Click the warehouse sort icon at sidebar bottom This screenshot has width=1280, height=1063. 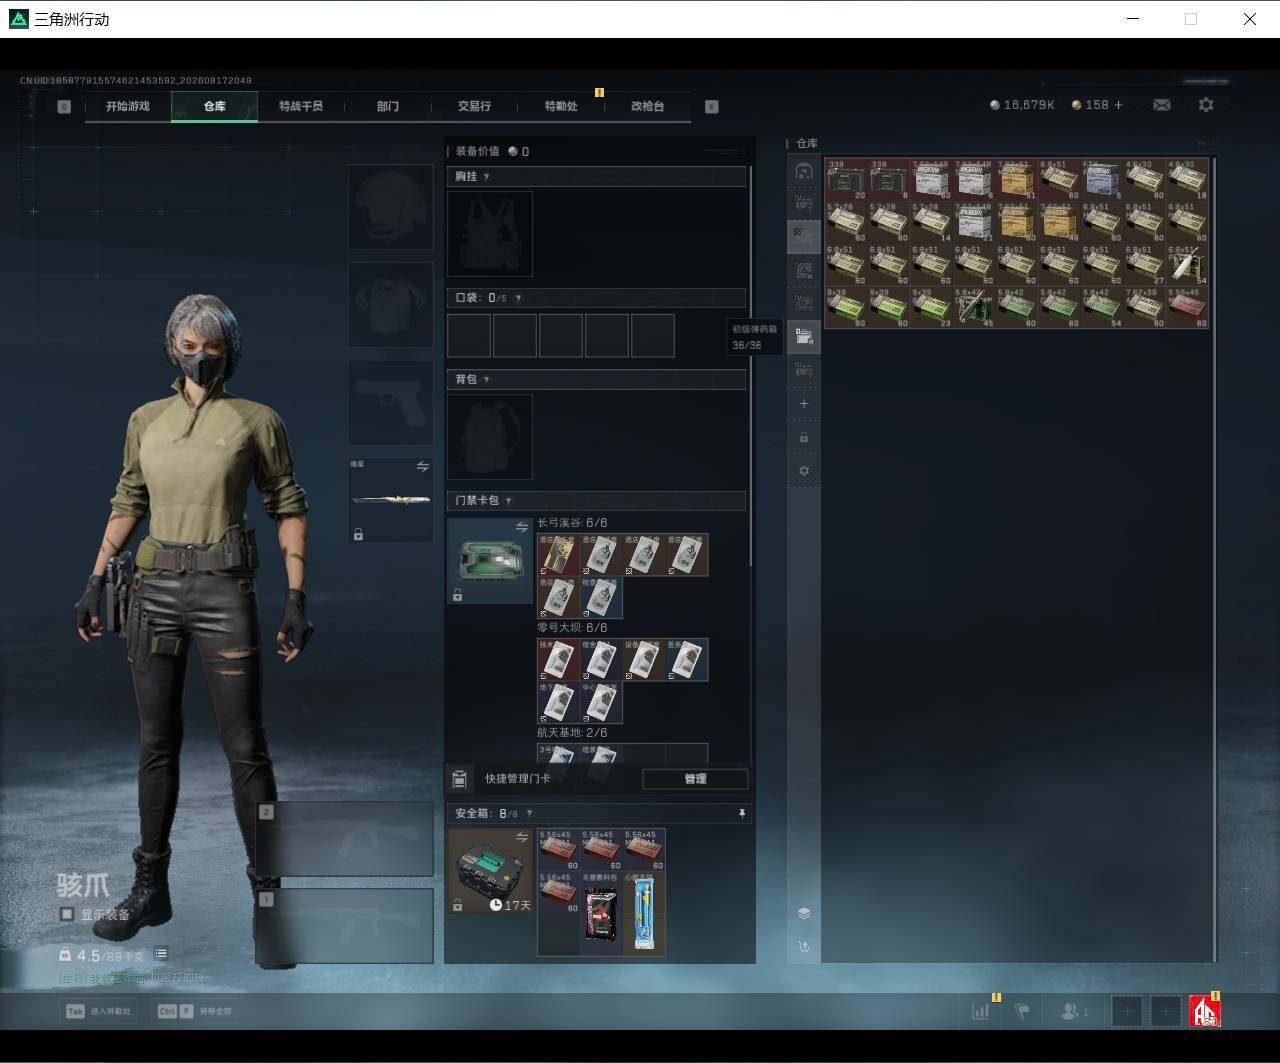(x=803, y=946)
